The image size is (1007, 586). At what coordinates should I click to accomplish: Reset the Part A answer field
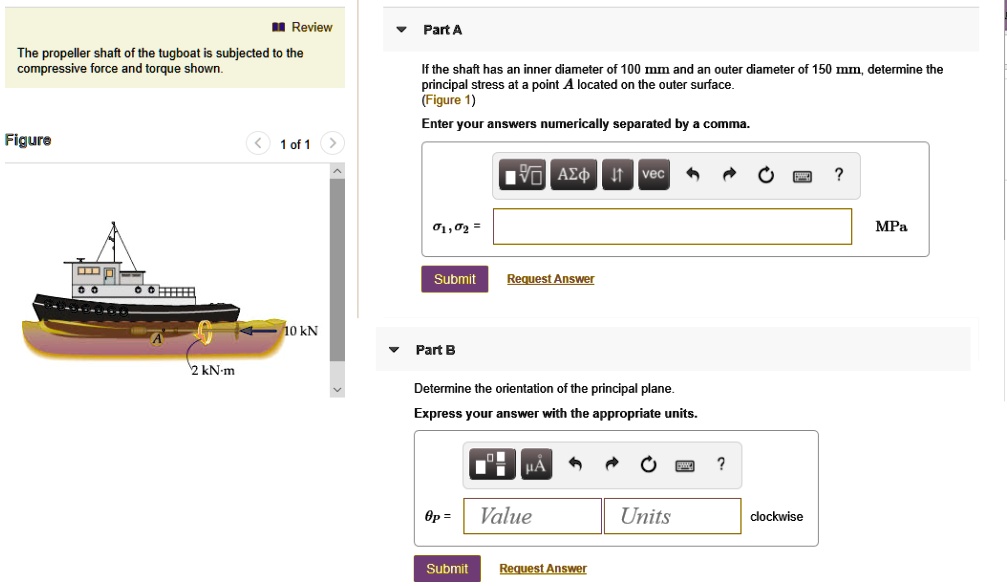[766, 176]
